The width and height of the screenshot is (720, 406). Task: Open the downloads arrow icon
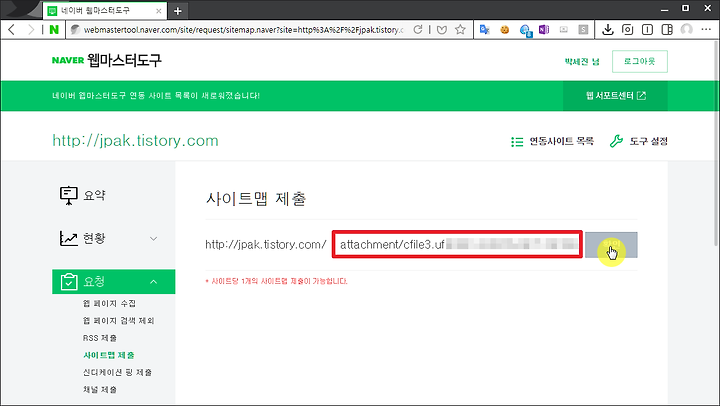click(608, 30)
